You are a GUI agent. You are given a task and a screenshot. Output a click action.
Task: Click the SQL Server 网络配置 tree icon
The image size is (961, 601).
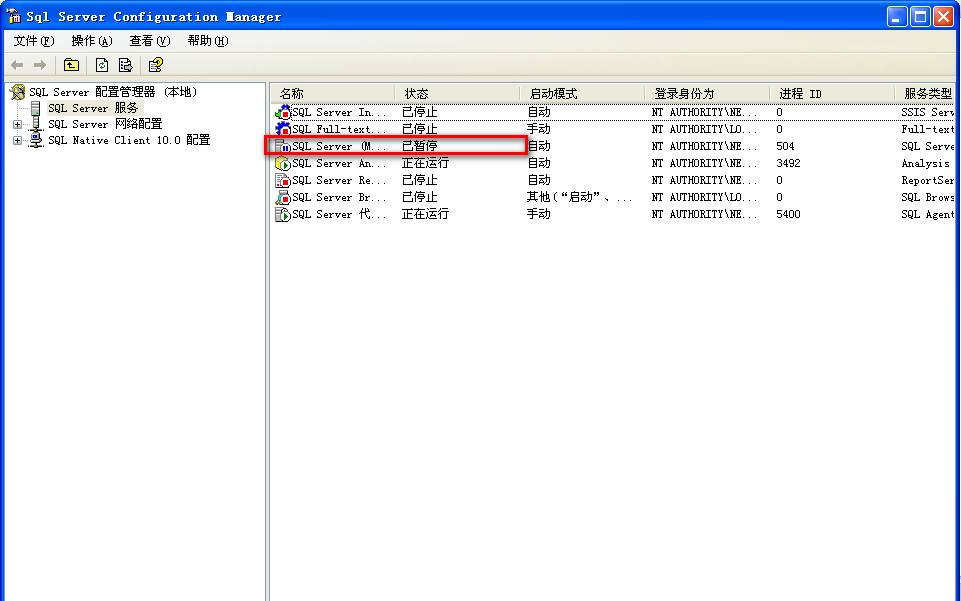[x=36, y=124]
